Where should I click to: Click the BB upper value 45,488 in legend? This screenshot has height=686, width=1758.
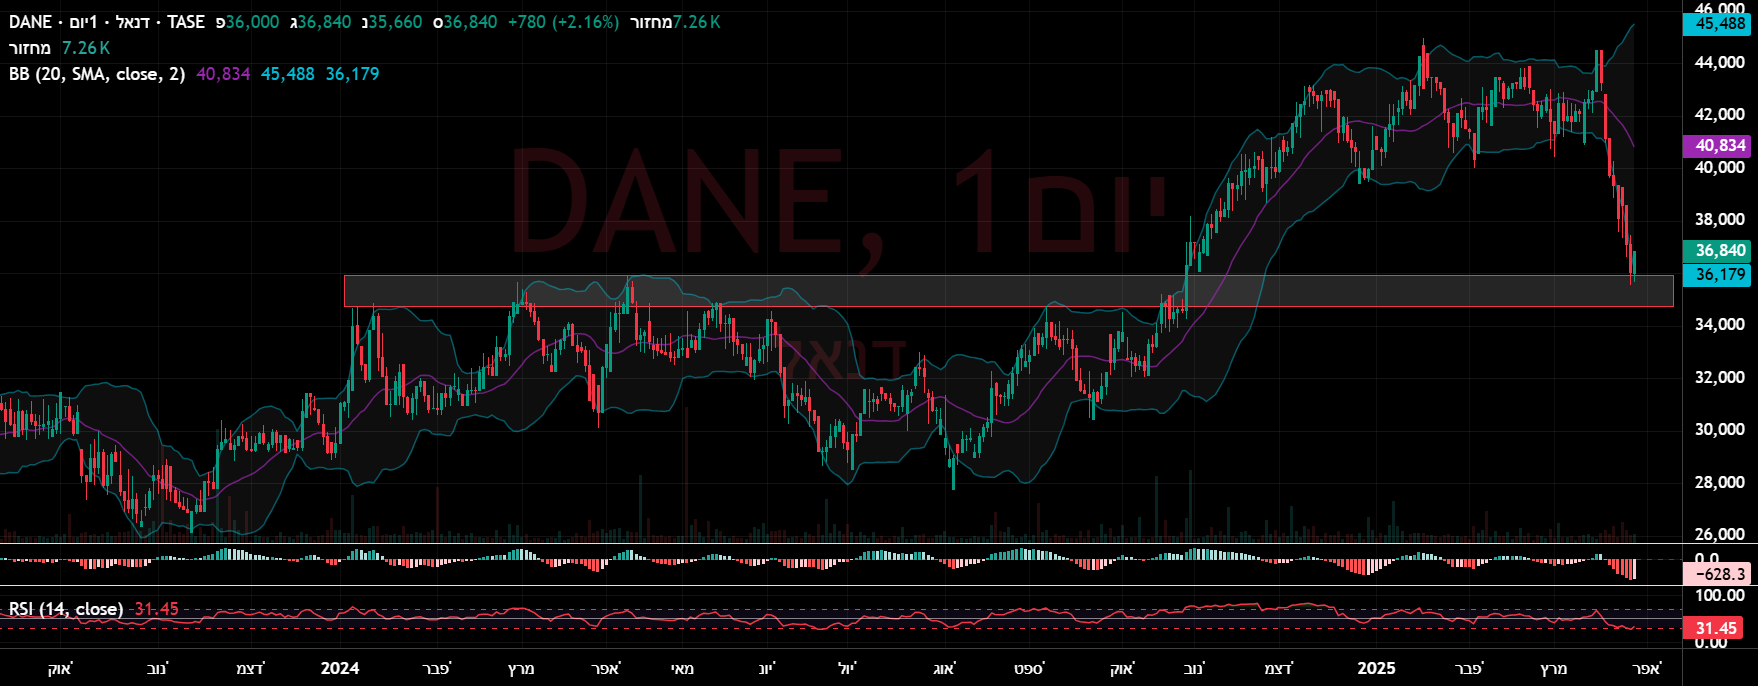pos(288,74)
